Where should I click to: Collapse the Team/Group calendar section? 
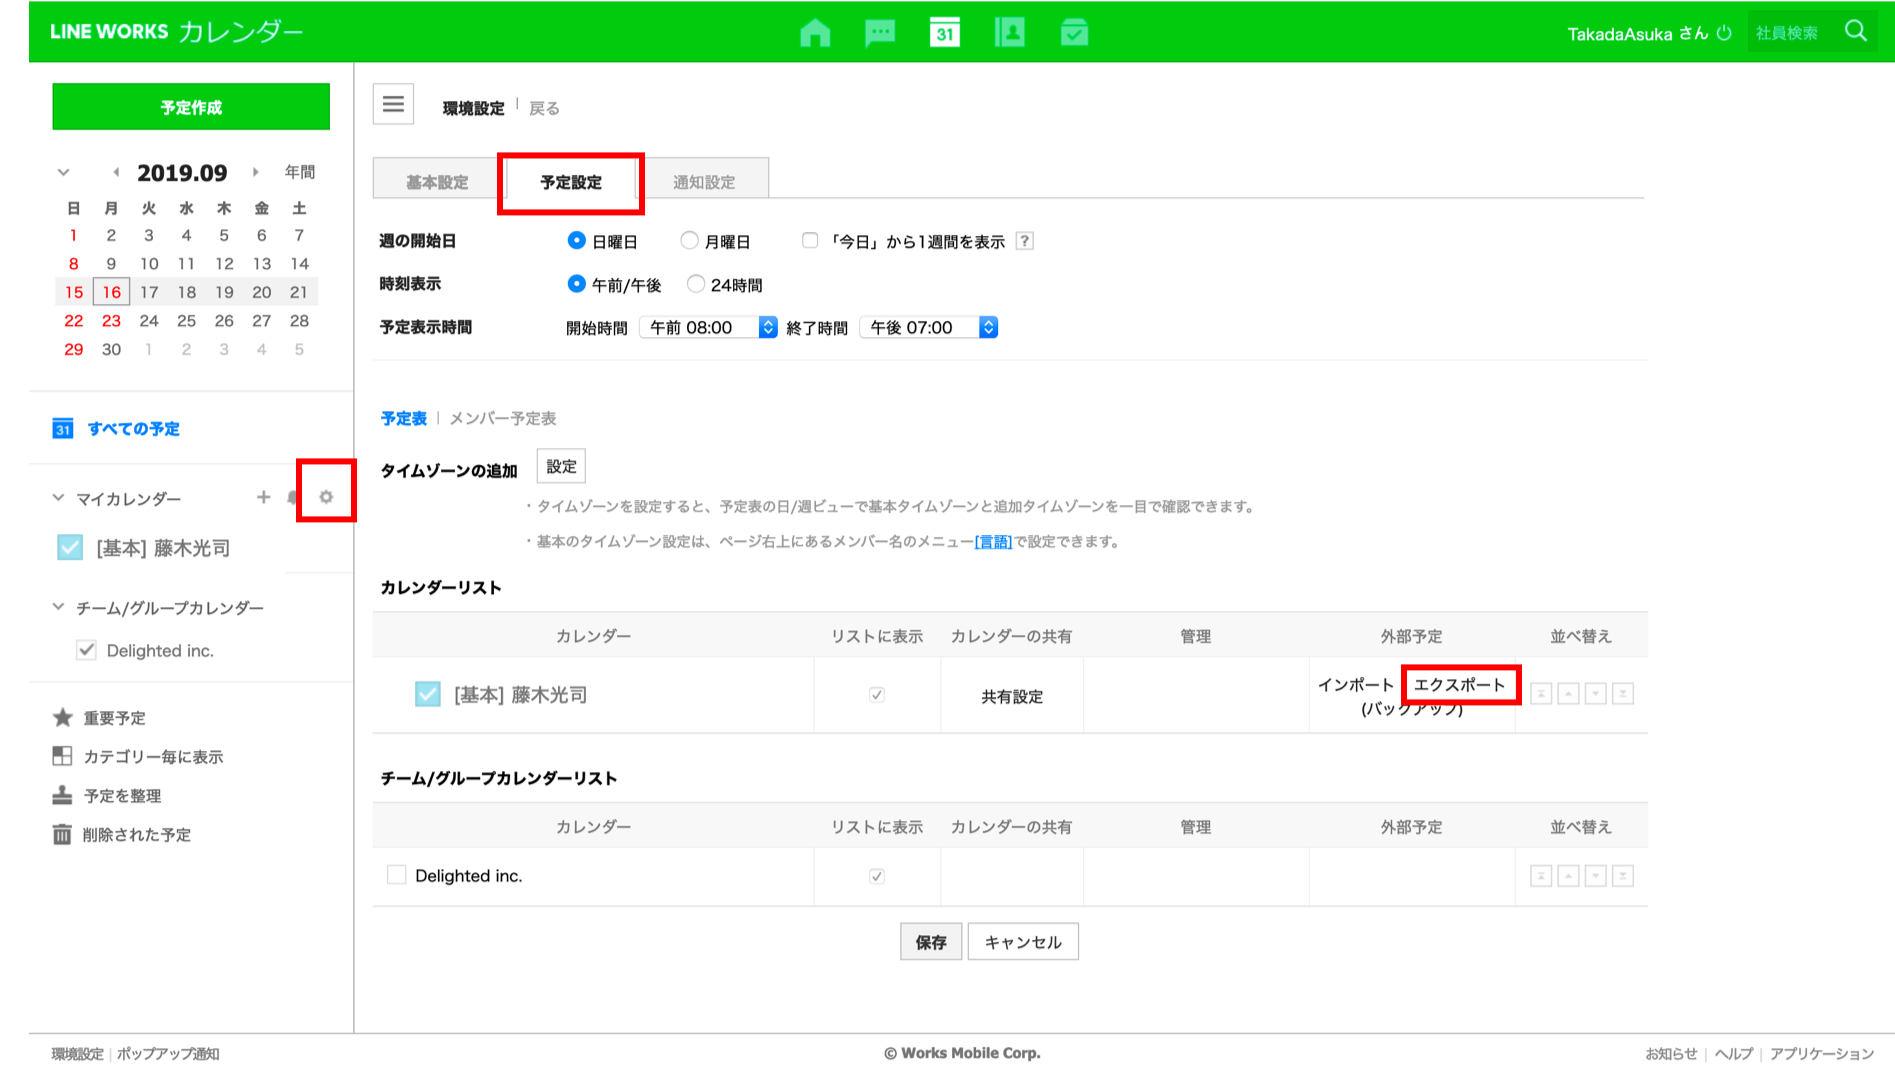pos(59,607)
